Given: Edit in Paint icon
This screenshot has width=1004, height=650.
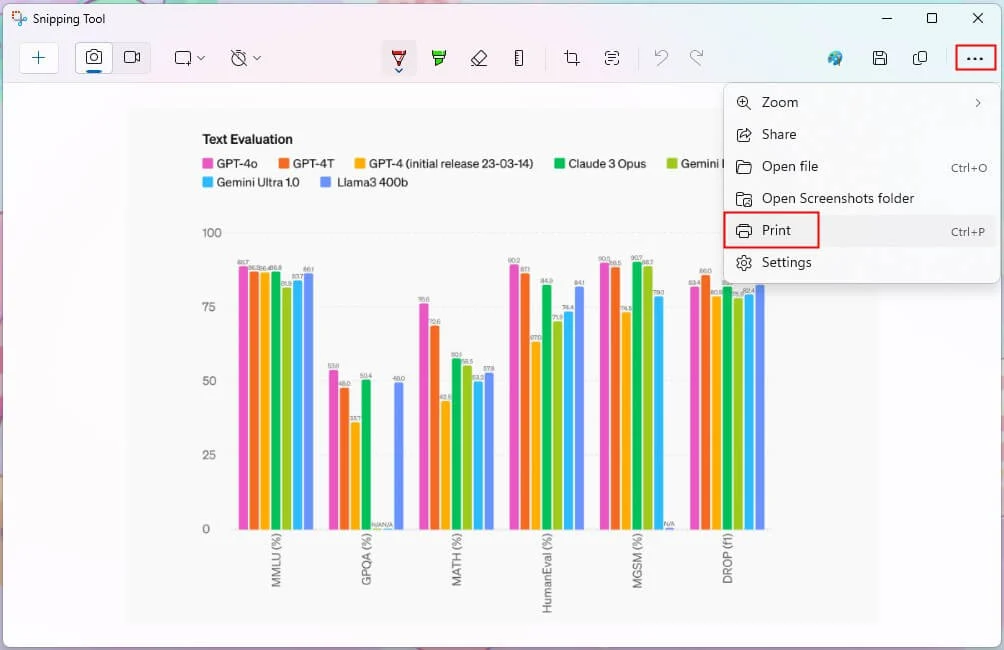Looking at the screenshot, I should tap(835, 58).
